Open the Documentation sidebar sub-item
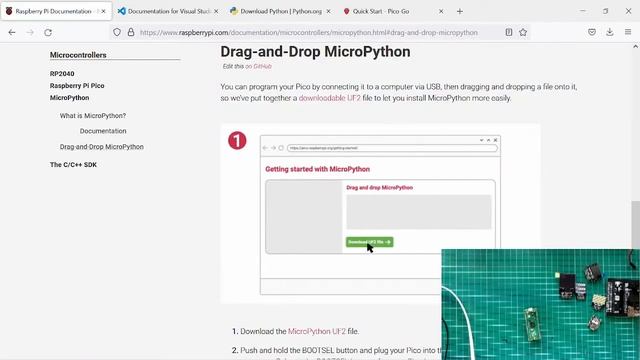The width and height of the screenshot is (640, 360). [103, 131]
